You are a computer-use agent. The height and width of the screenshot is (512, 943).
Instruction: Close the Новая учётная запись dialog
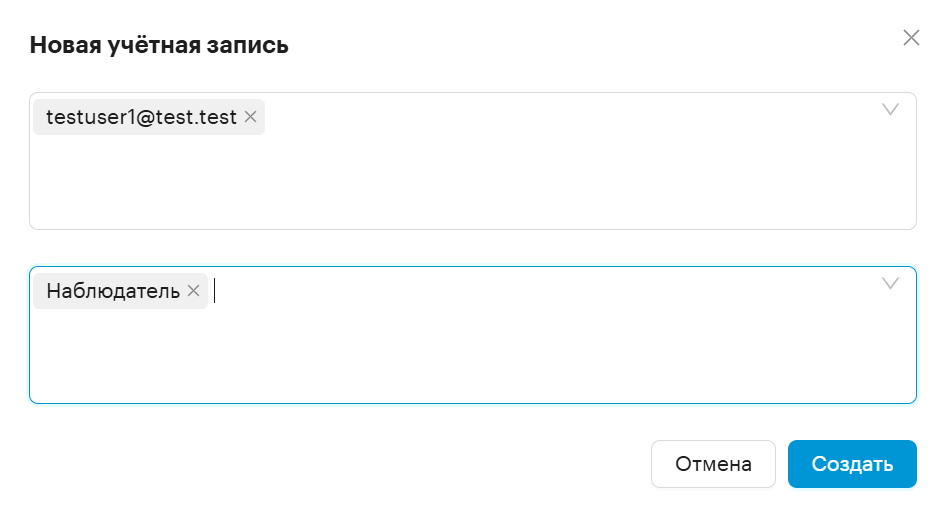click(911, 38)
